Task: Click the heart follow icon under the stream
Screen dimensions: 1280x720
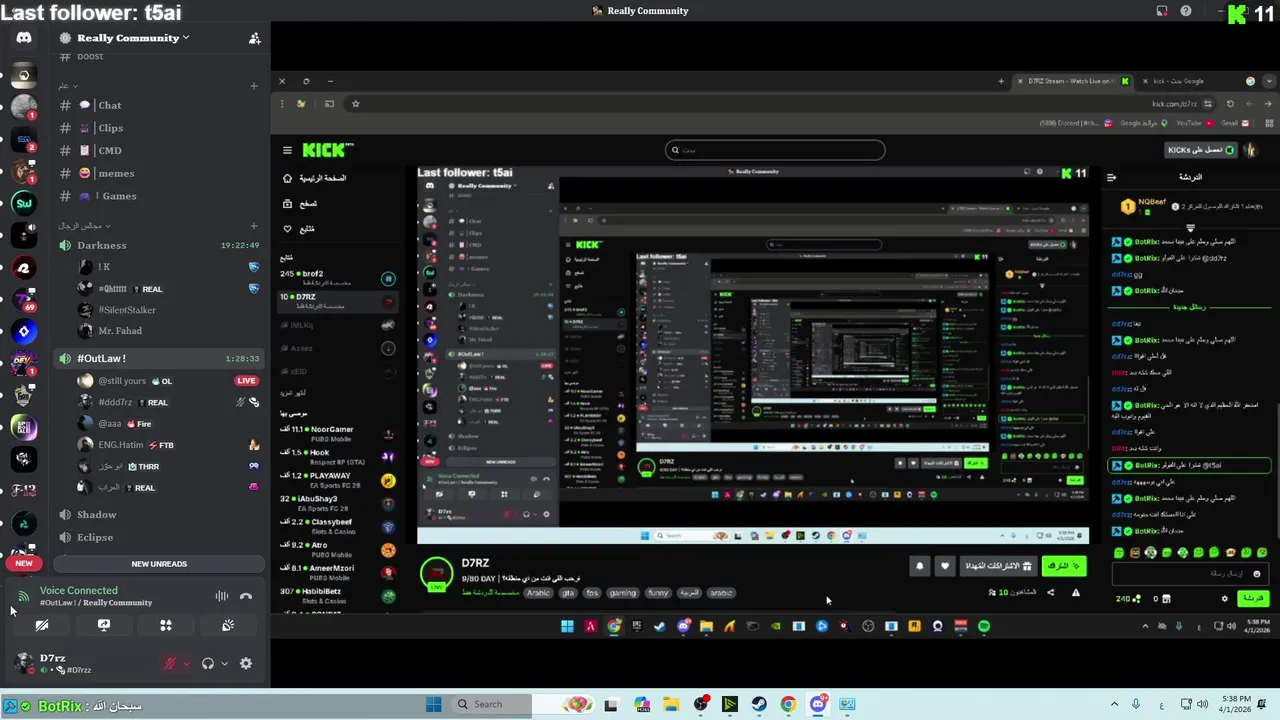Action: click(945, 566)
